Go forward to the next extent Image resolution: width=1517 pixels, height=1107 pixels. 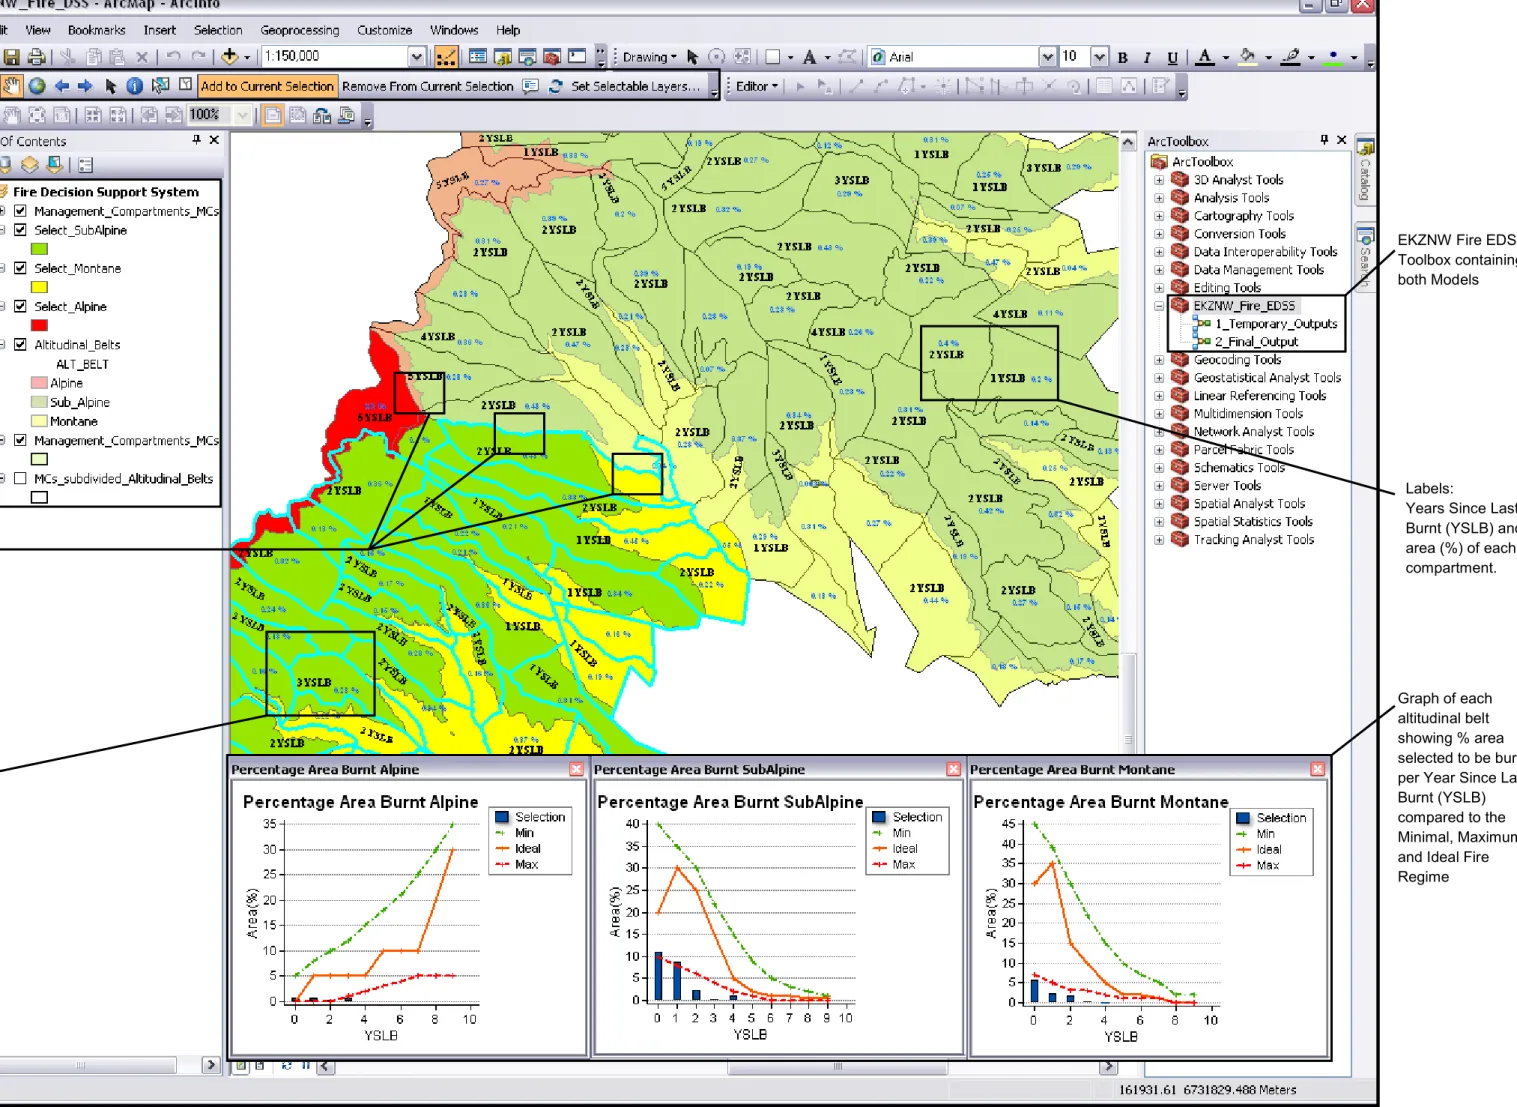(84, 86)
